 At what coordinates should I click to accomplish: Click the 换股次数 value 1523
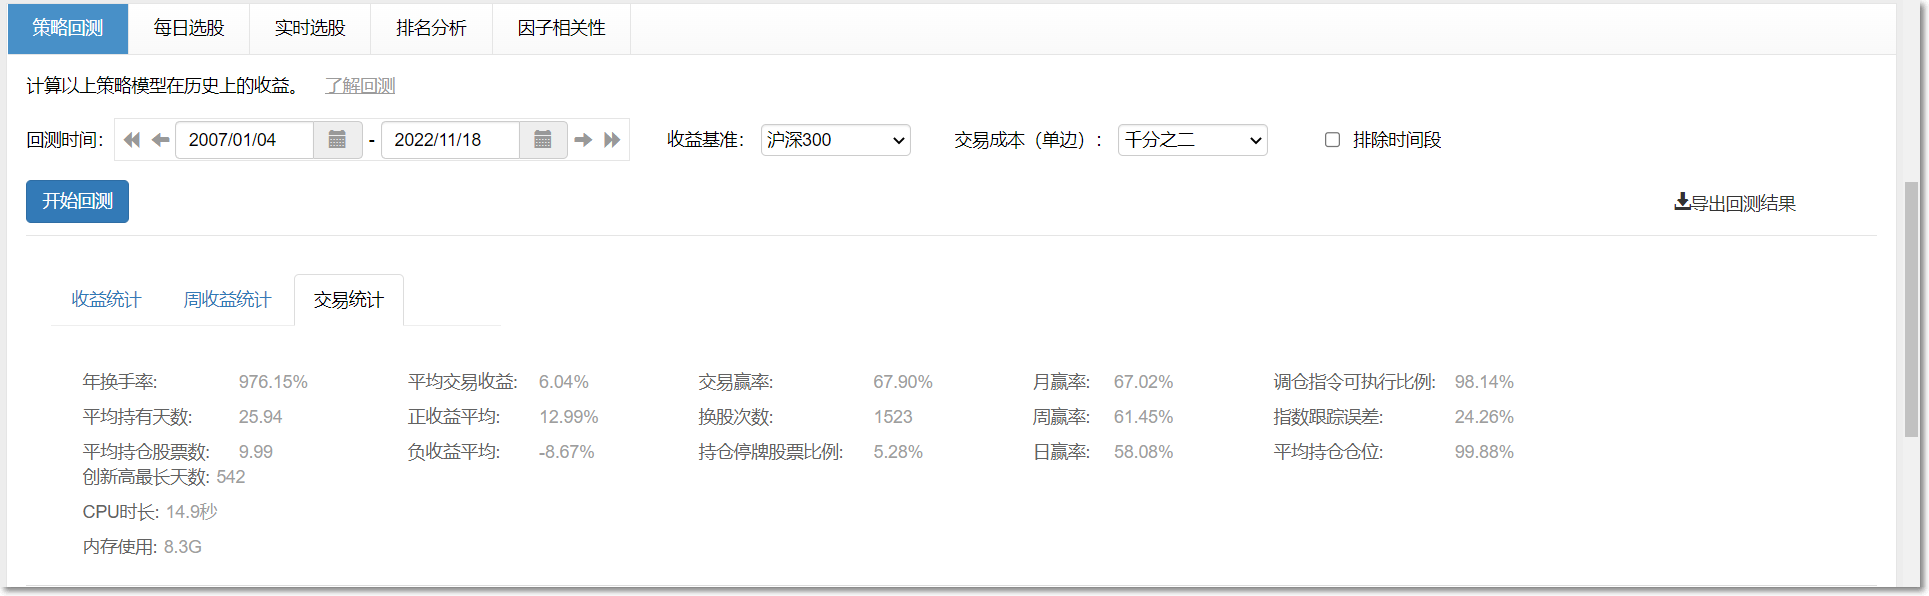point(893,417)
